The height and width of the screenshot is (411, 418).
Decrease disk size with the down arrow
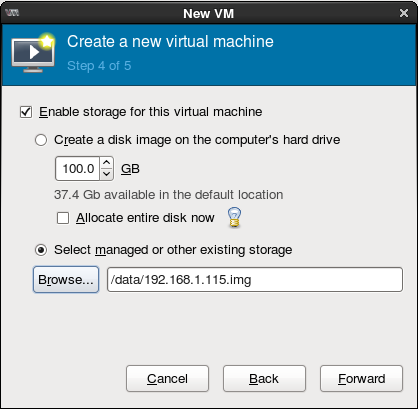[107, 174]
